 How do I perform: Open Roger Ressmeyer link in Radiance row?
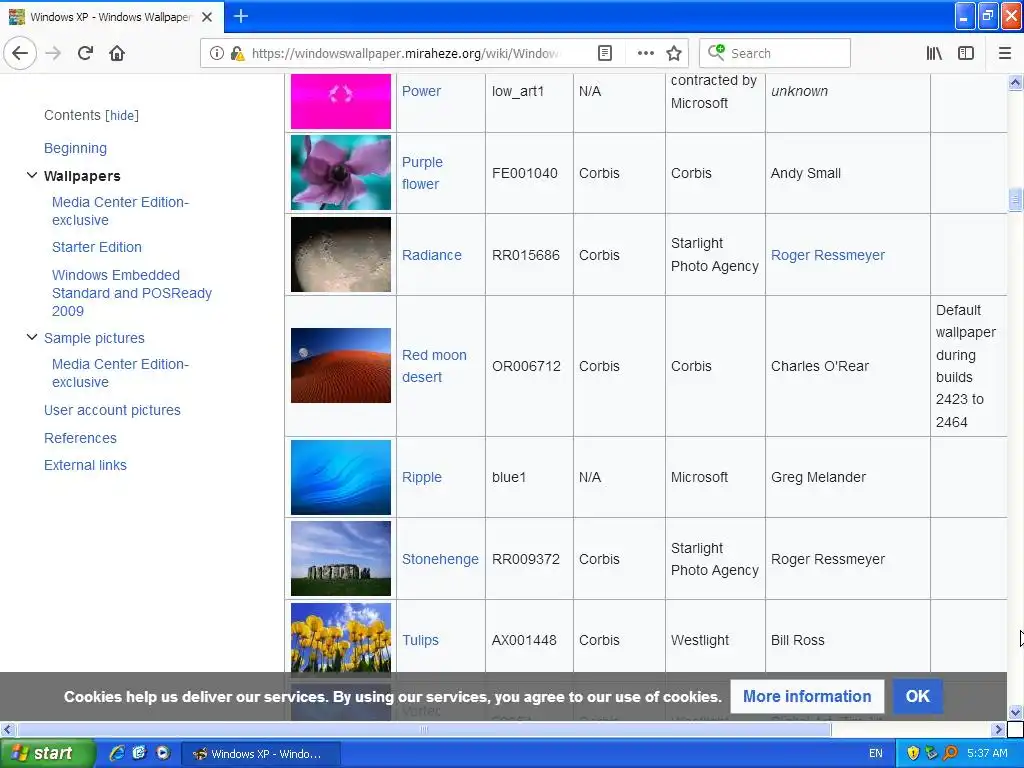point(827,255)
